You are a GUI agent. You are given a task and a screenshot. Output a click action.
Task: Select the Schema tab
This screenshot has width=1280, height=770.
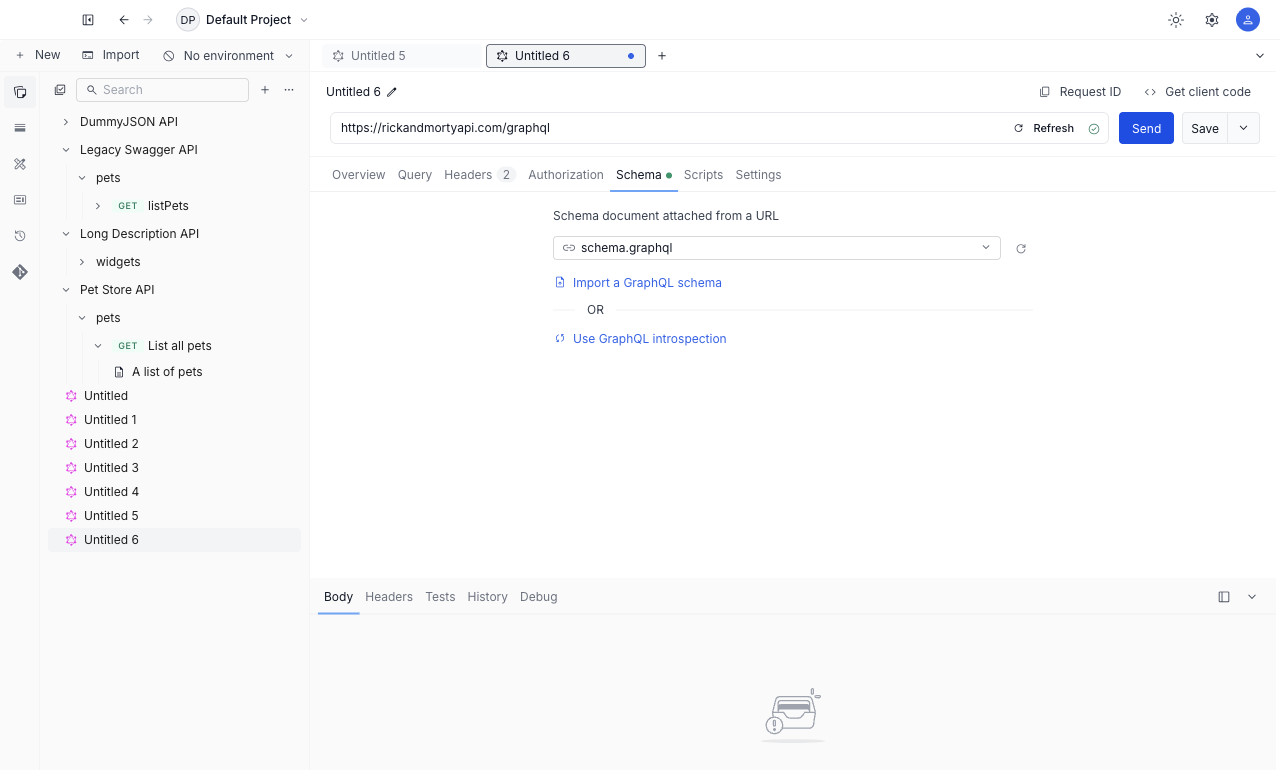(644, 175)
